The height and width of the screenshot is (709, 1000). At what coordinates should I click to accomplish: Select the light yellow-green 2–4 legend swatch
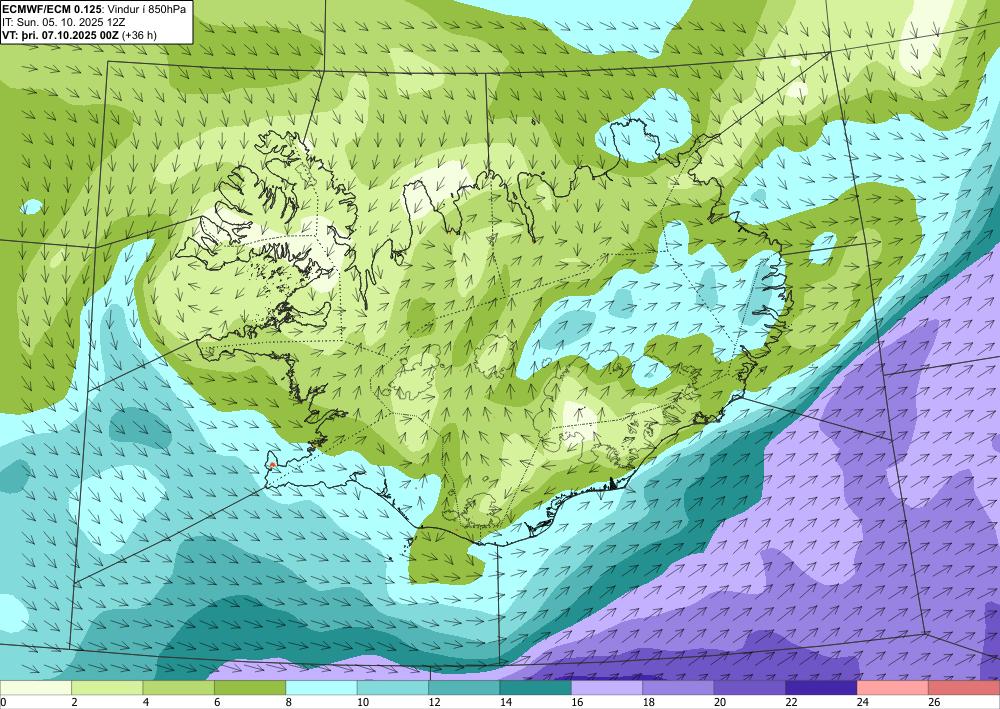pyautogui.click(x=107, y=688)
